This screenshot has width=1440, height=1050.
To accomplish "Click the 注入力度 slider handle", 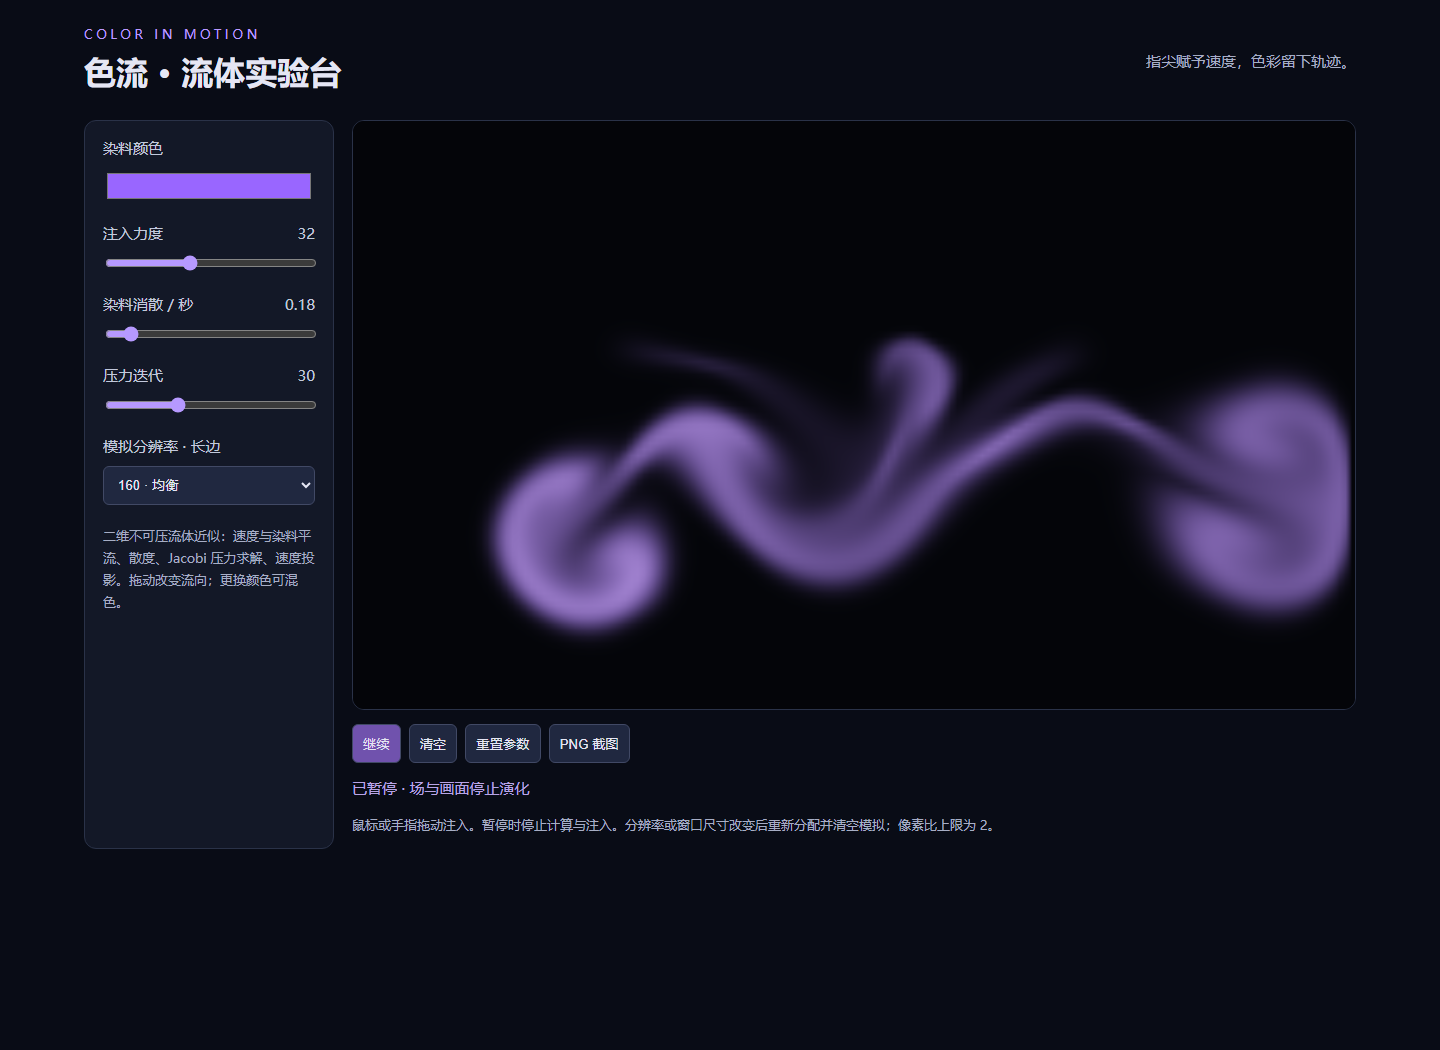I will [190, 263].
